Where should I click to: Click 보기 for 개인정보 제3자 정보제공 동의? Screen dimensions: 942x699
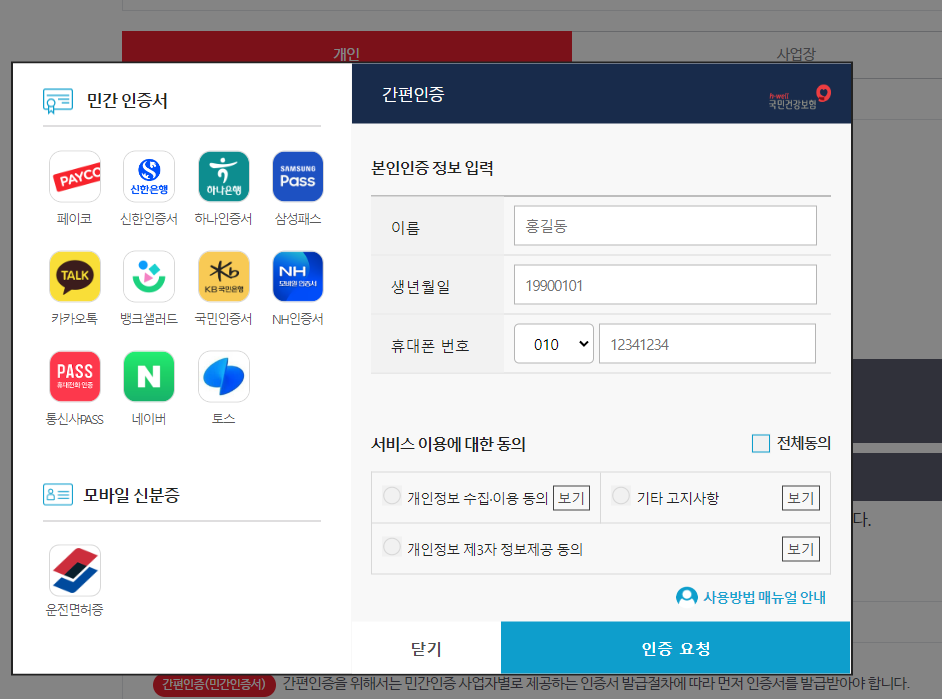click(x=801, y=549)
